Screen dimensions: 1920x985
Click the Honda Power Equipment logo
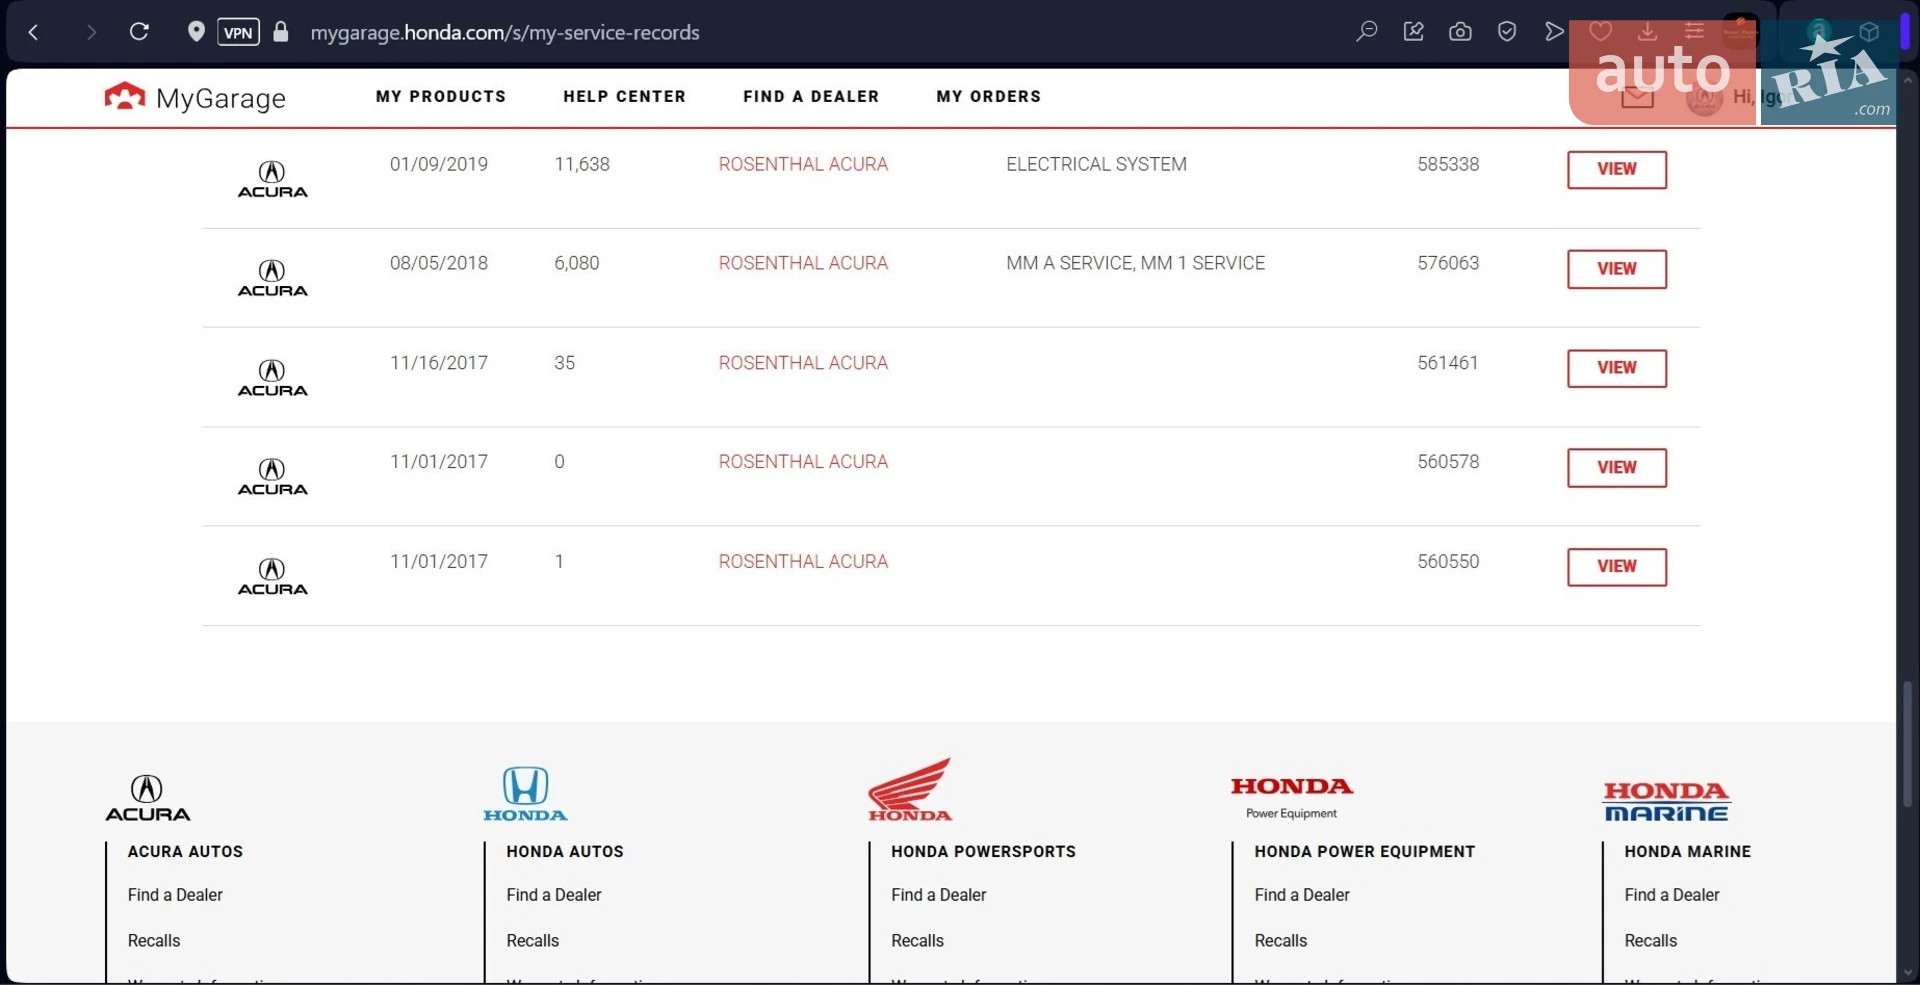[x=1292, y=797]
